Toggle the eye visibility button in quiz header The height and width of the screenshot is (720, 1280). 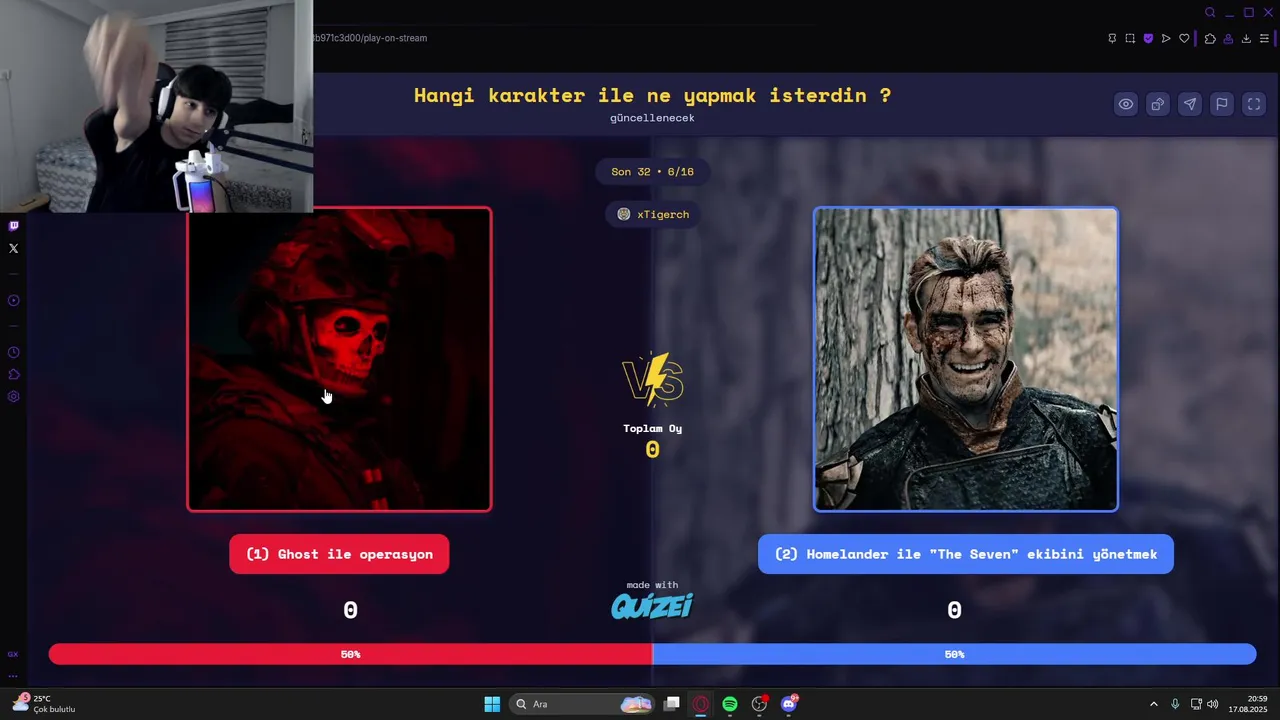point(1126,104)
